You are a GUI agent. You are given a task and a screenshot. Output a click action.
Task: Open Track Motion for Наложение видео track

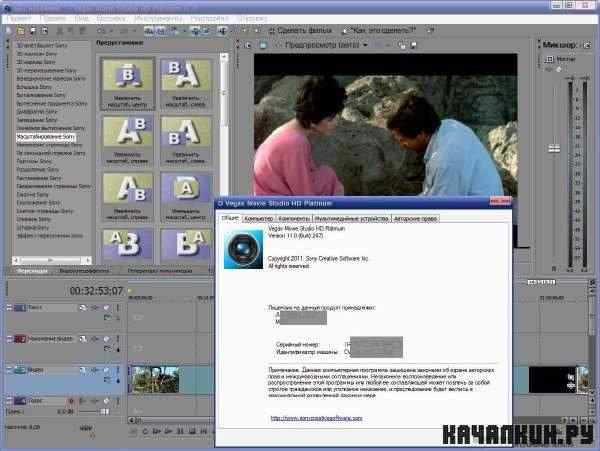click(x=83, y=339)
